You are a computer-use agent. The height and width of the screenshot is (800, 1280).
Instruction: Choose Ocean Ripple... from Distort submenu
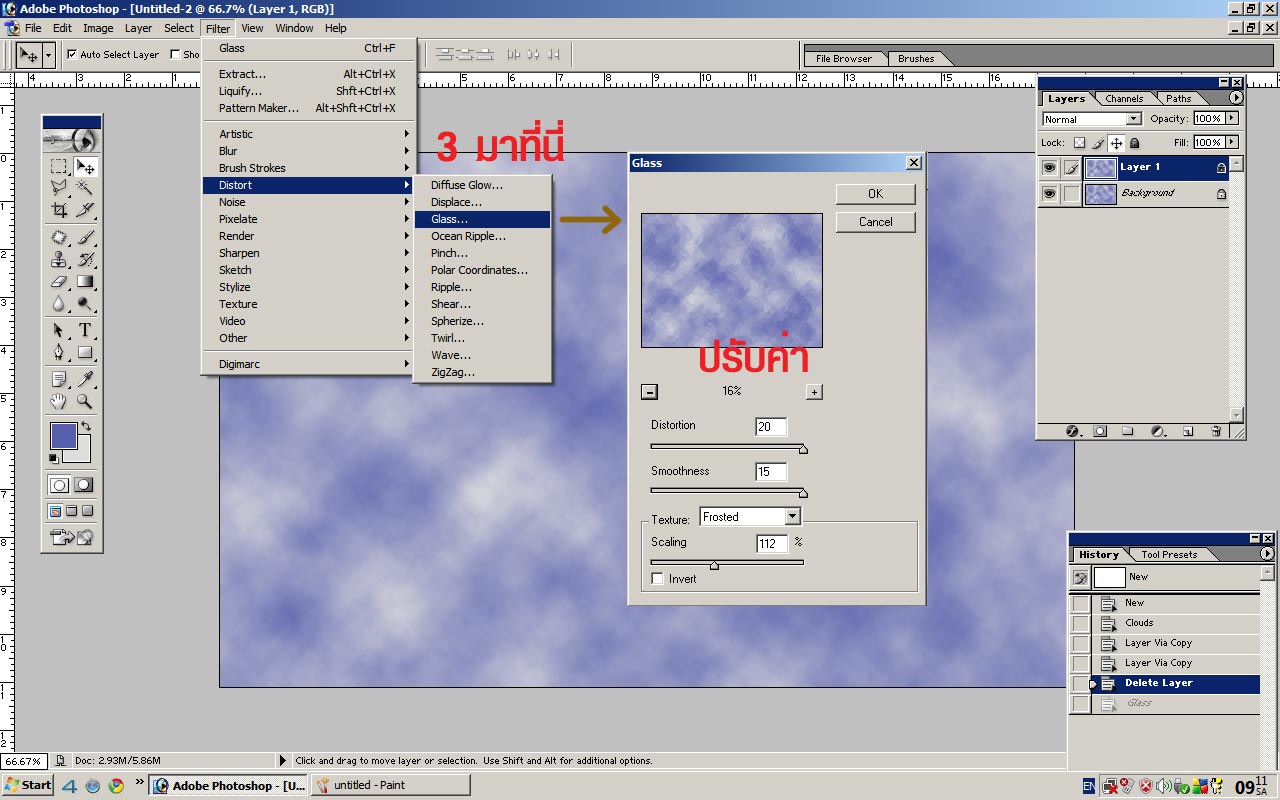482,236
